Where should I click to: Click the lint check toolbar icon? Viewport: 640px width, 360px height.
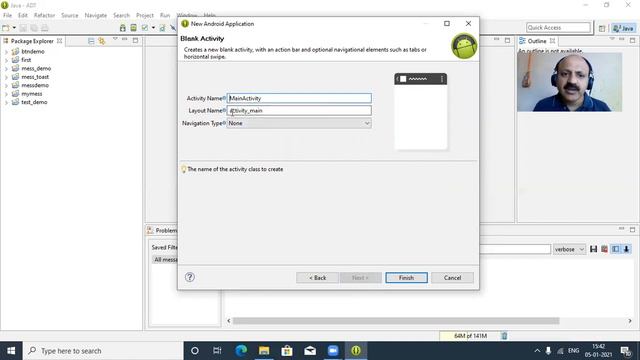point(145,28)
